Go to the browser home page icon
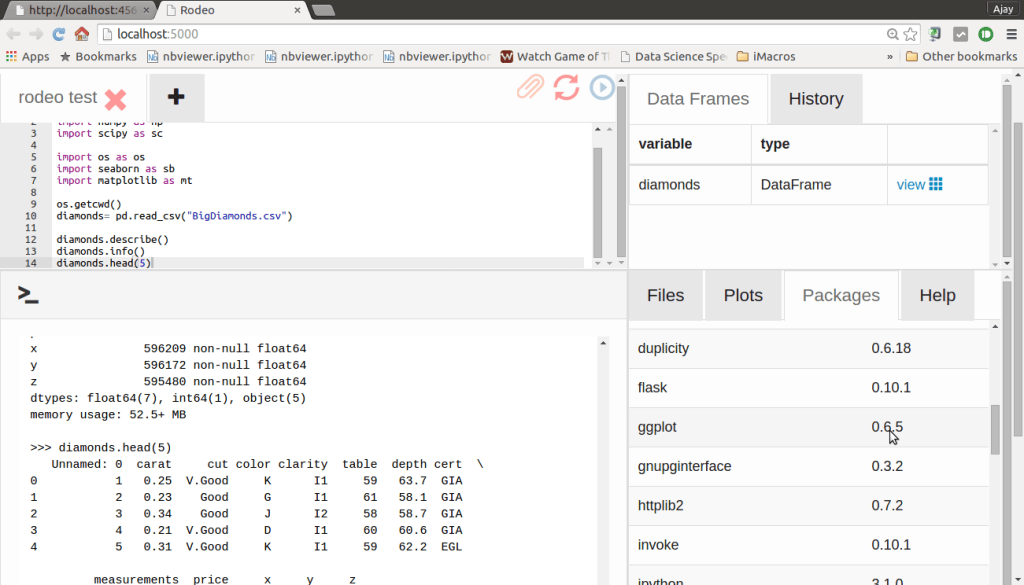Image resolution: width=1024 pixels, height=585 pixels. tap(82, 34)
